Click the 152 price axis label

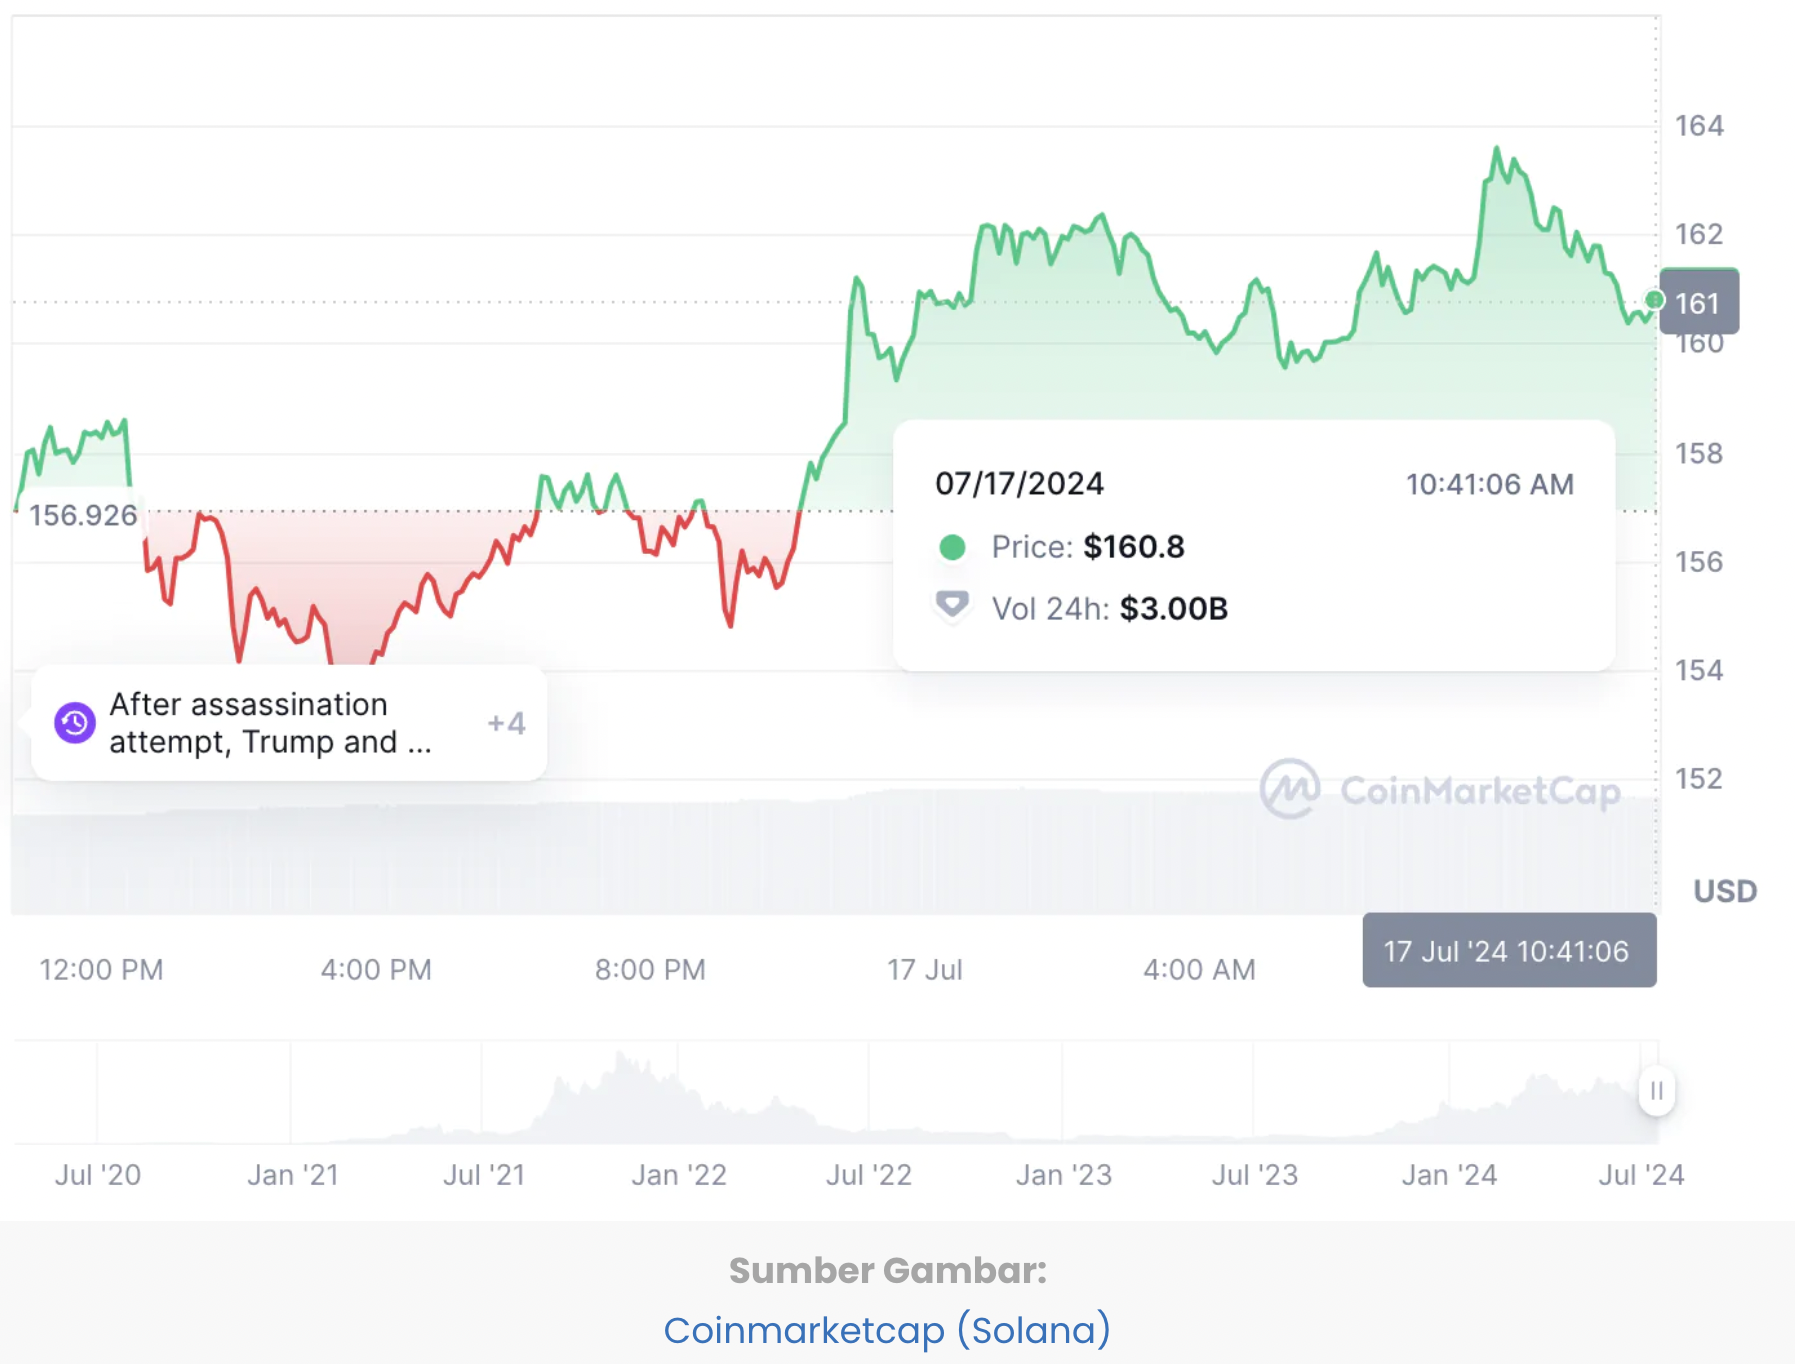click(x=1699, y=779)
